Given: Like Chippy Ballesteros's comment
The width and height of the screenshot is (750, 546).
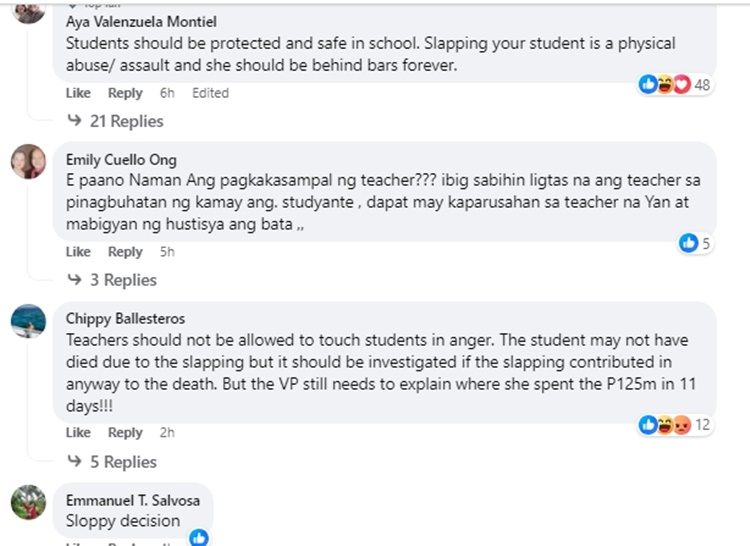Looking at the screenshot, I should pos(78,433).
